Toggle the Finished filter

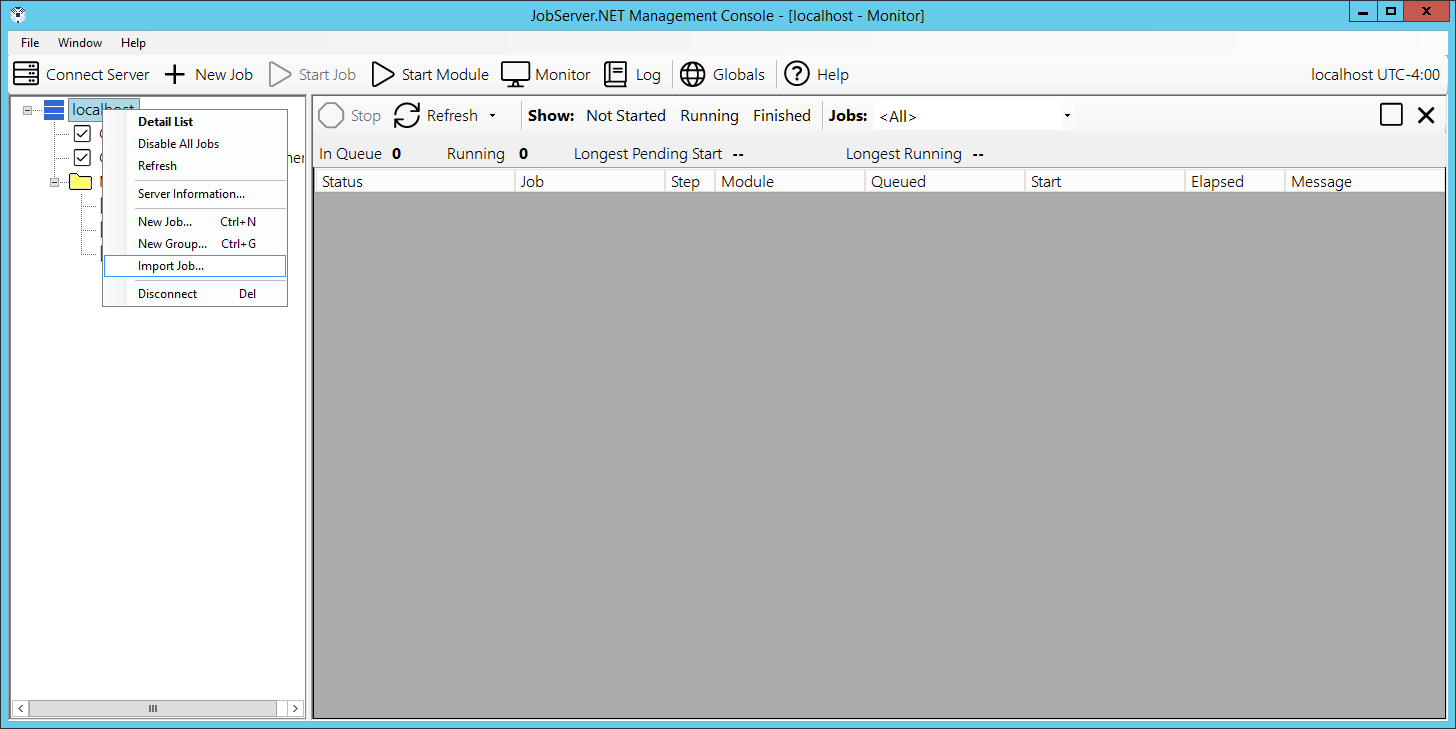781,116
